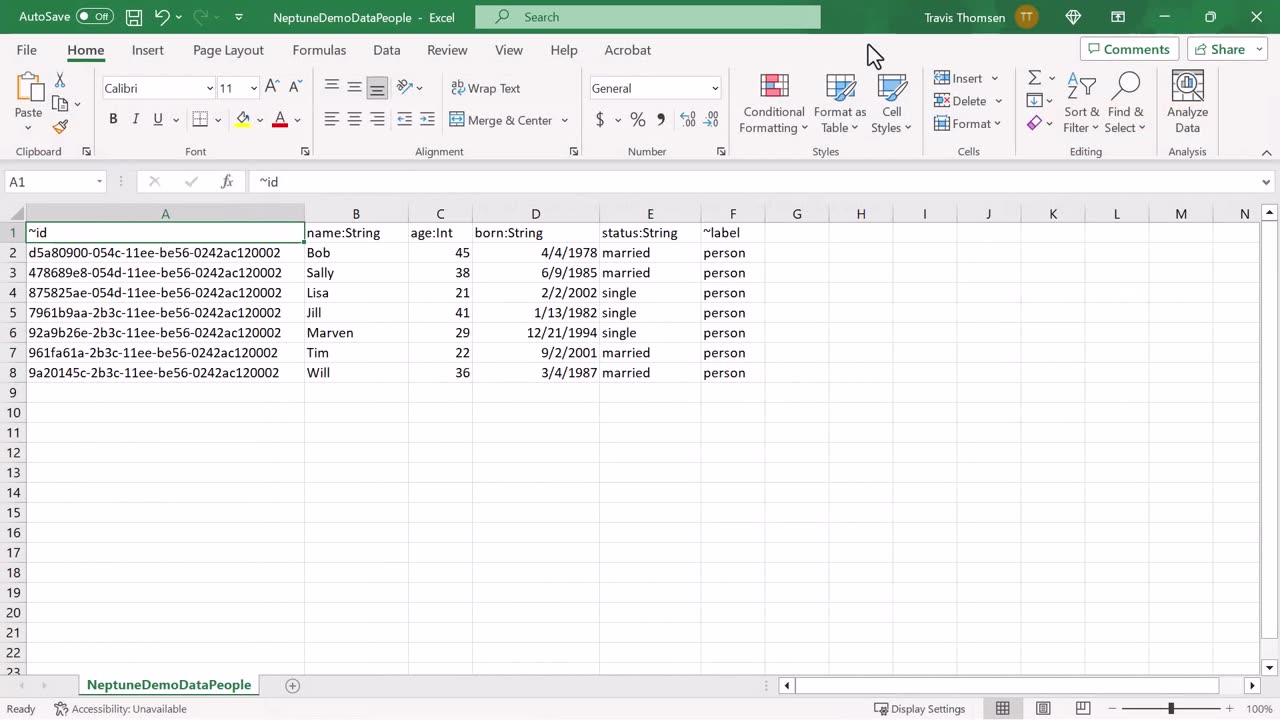Open the Formulas ribbon tab

tap(319, 50)
